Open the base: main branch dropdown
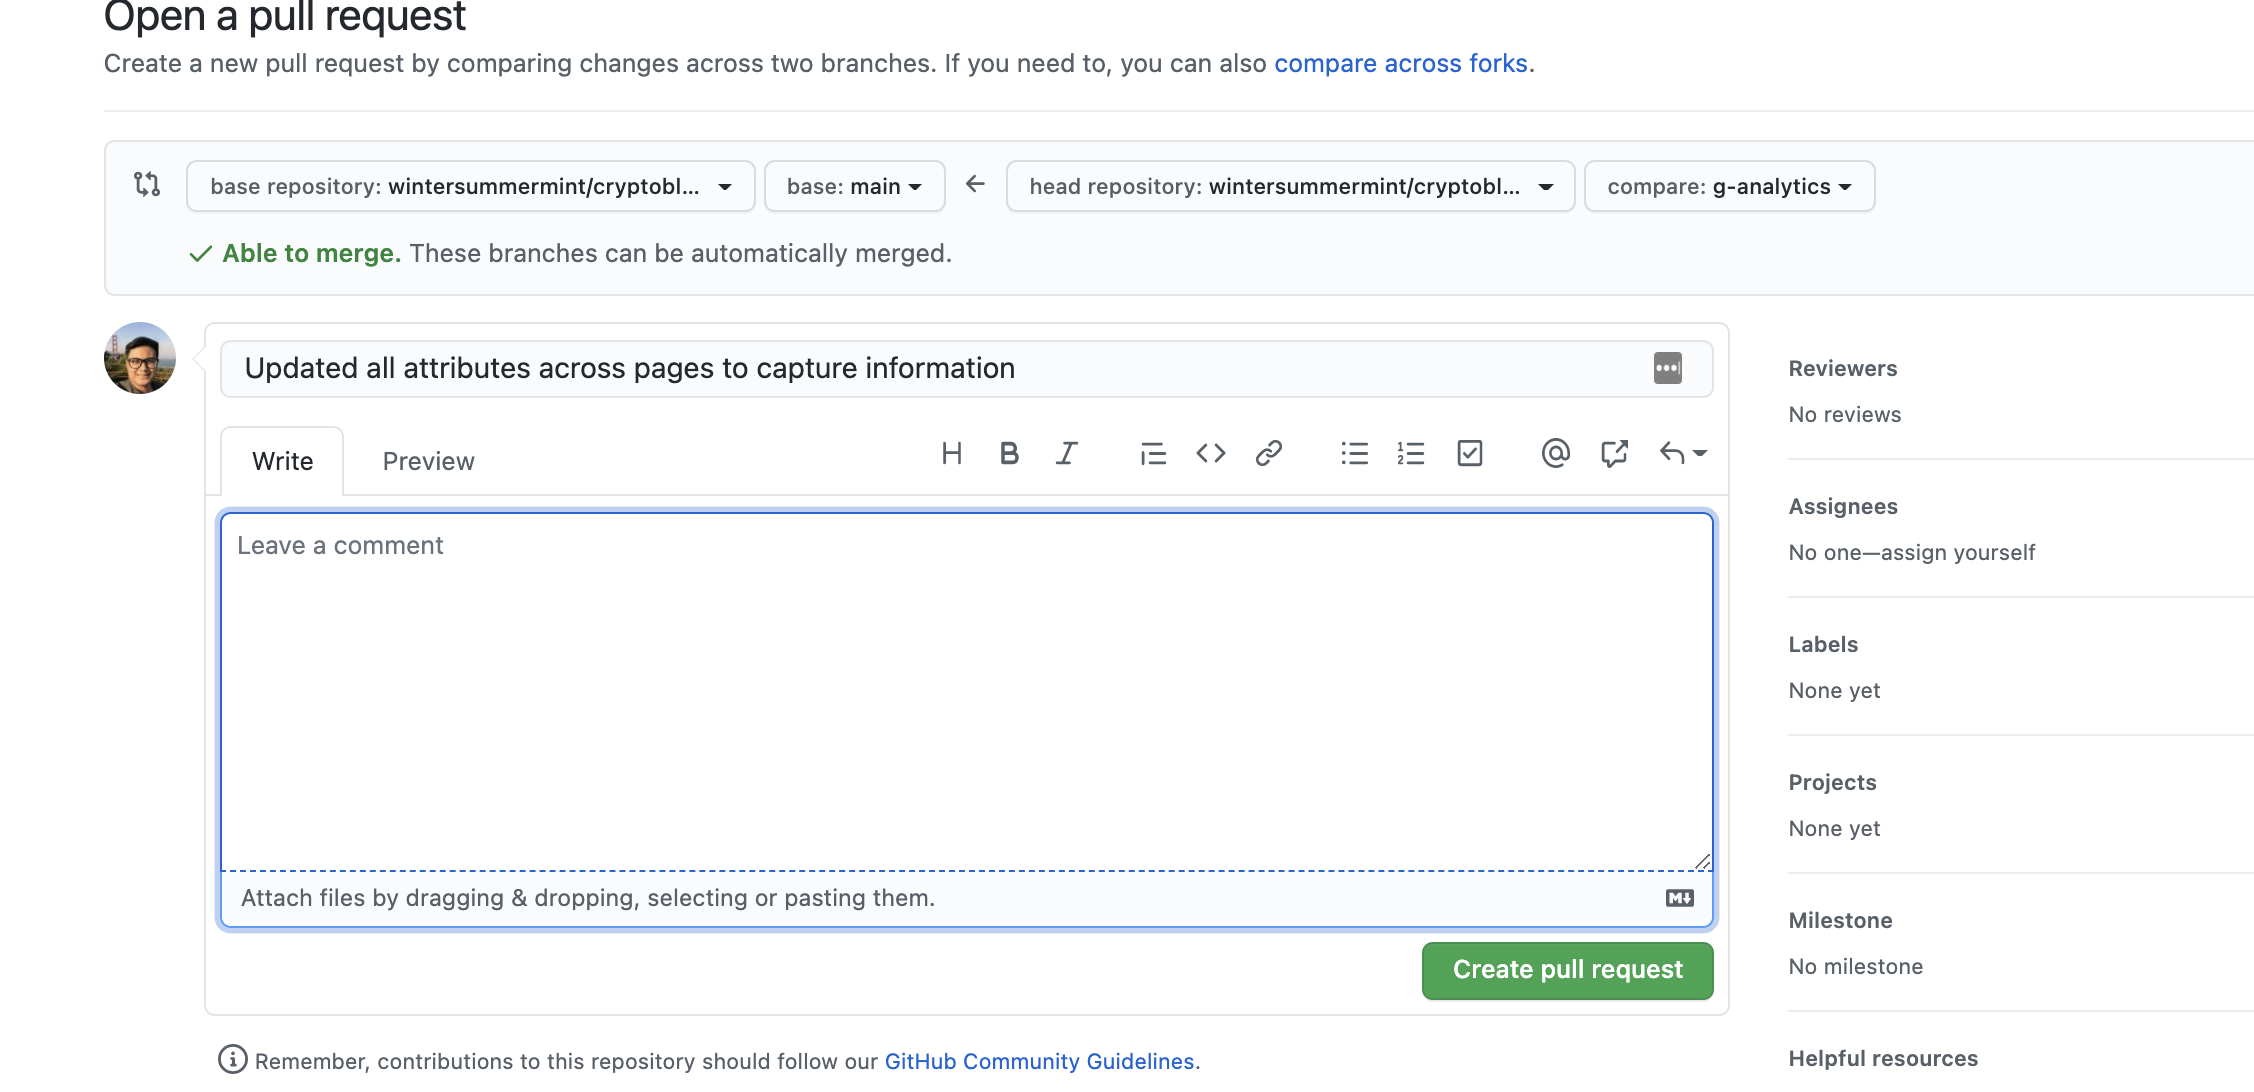The width and height of the screenshot is (2254, 1092). point(855,186)
